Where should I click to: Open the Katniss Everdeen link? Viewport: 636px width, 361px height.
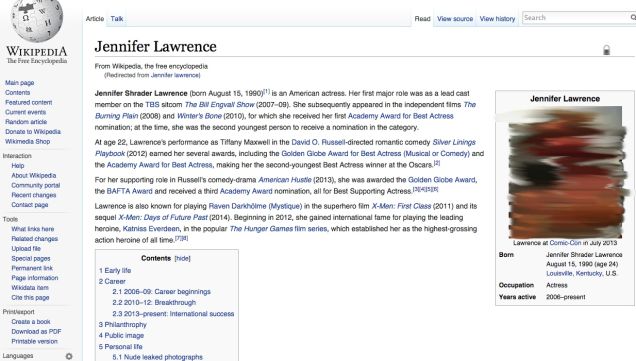tap(151, 229)
